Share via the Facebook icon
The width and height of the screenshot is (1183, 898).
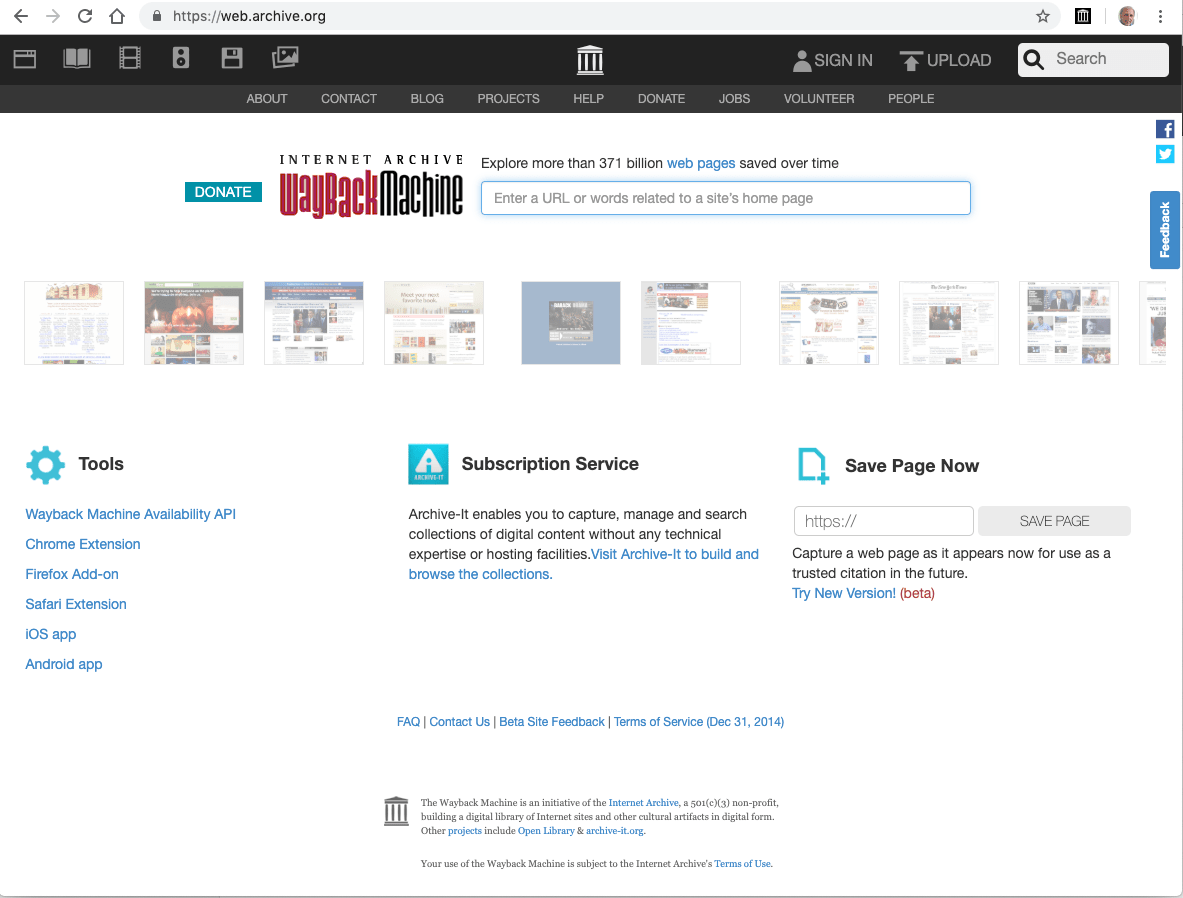coord(1164,128)
